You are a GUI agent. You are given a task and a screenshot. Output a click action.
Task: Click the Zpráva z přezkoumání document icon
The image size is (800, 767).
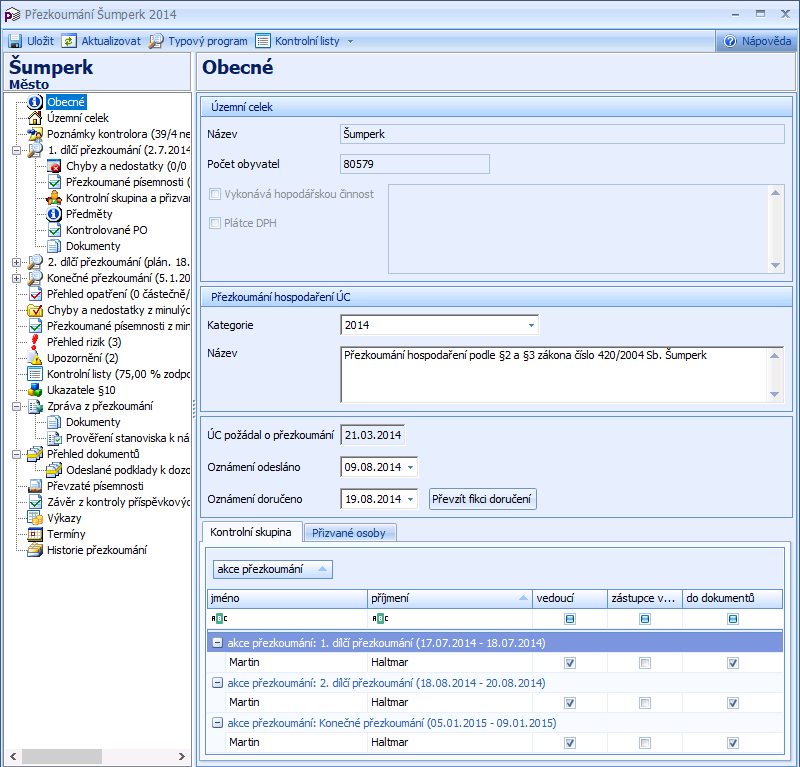point(35,406)
